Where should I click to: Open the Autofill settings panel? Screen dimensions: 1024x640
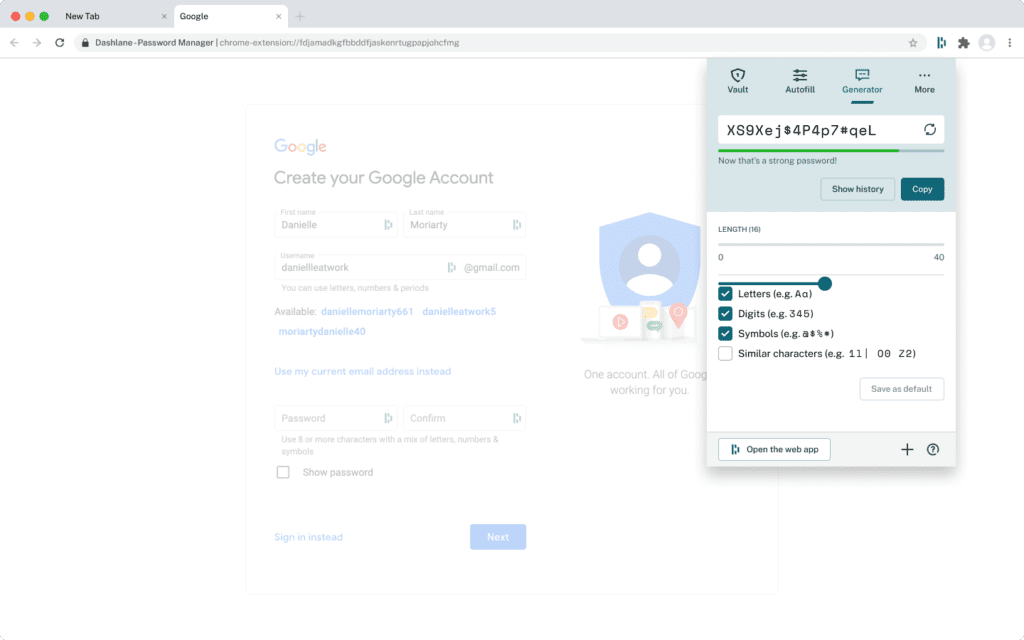[x=799, y=82]
